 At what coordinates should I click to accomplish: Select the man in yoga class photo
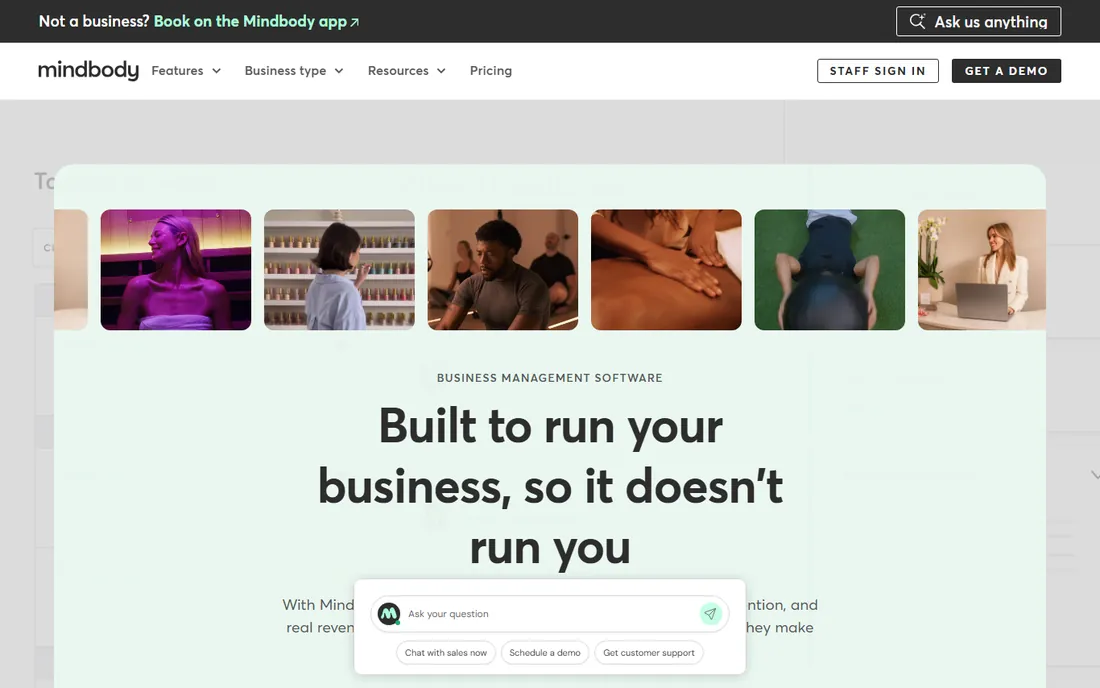pyautogui.click(x=503, y=269)
